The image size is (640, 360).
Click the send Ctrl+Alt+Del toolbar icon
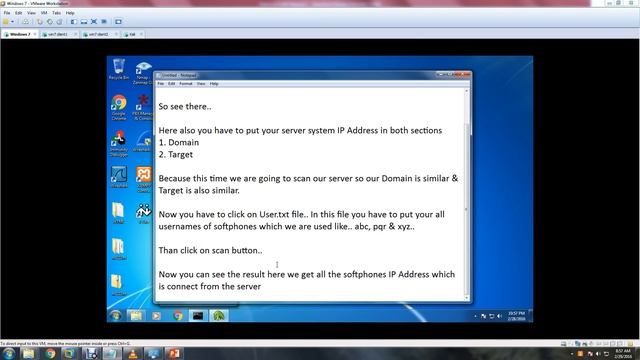tap(25, 22)
